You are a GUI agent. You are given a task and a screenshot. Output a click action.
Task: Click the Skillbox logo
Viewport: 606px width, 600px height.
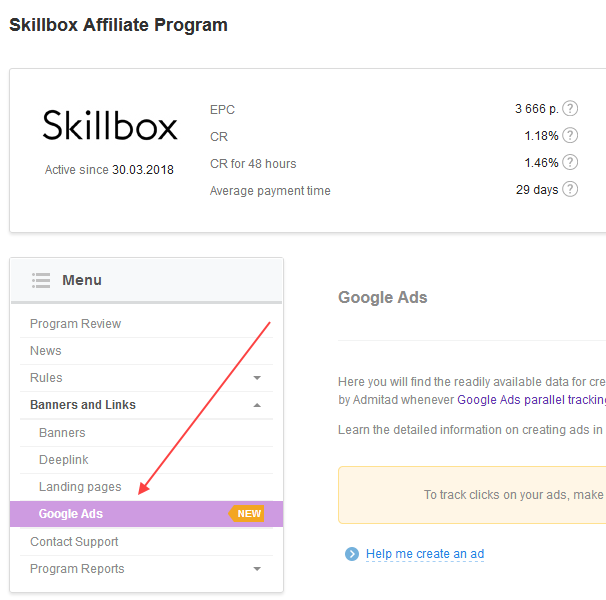[110, 125]
